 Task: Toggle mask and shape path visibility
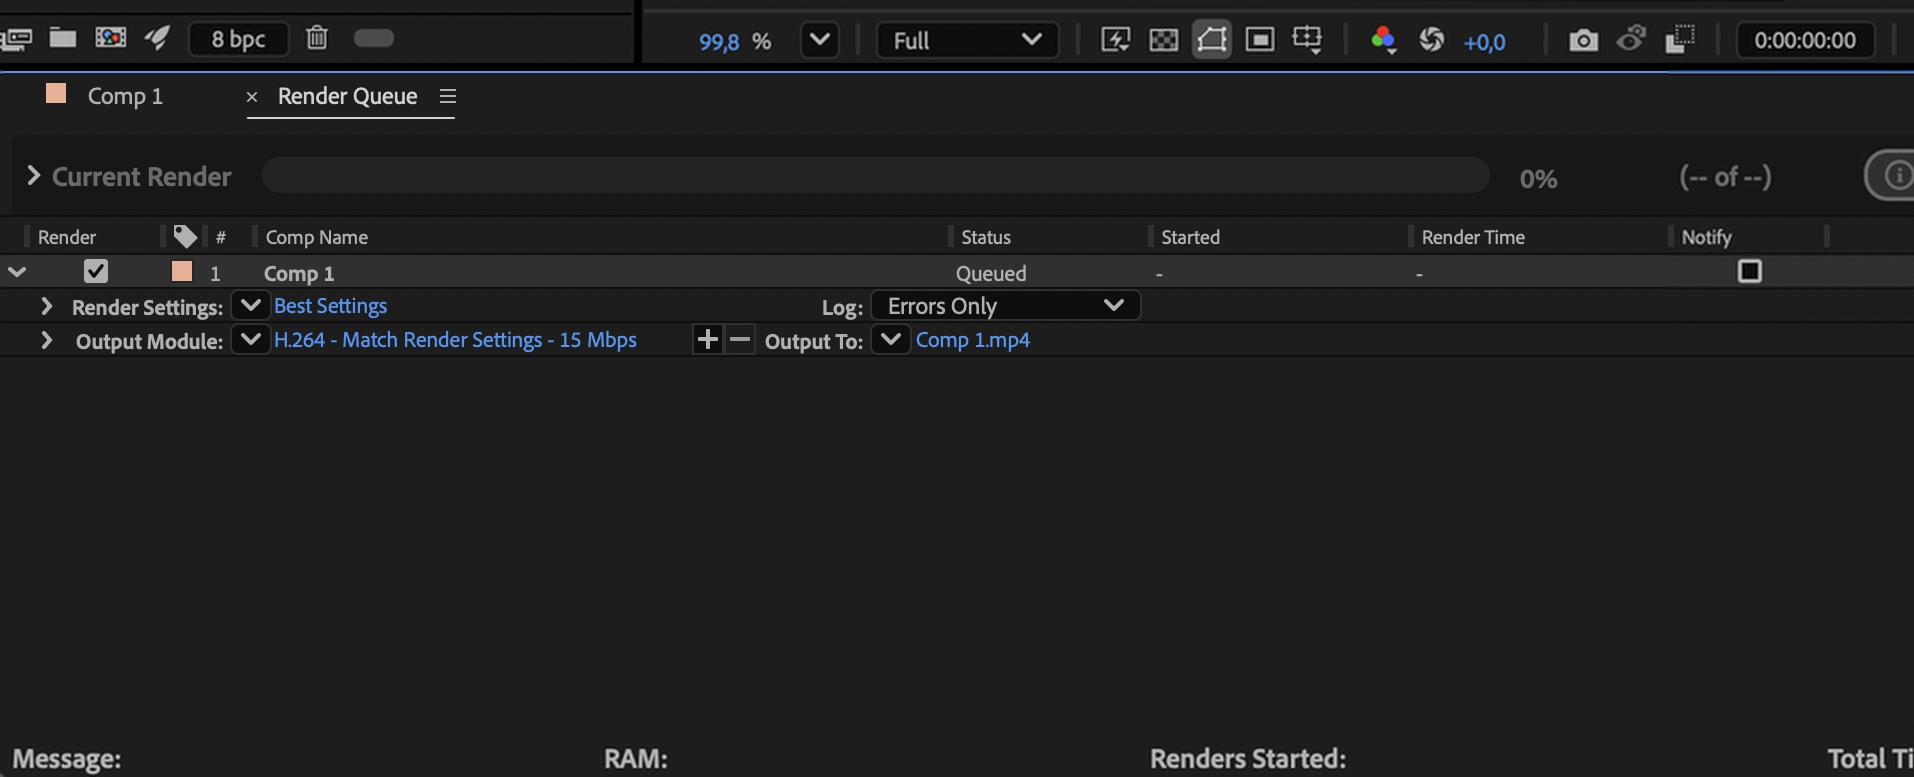pos(1211,40)
